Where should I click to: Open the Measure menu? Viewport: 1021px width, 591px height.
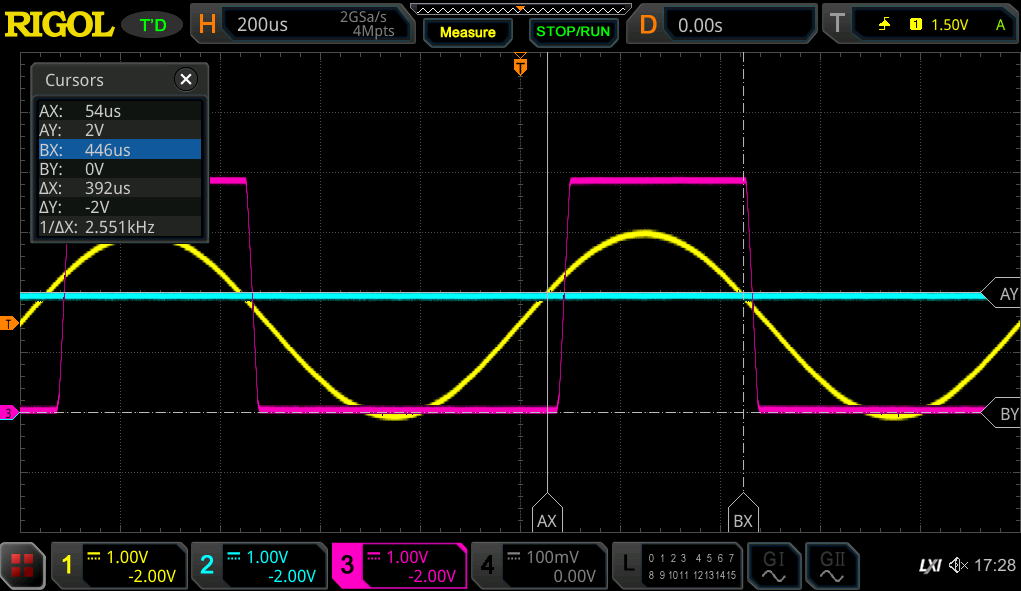468,32
